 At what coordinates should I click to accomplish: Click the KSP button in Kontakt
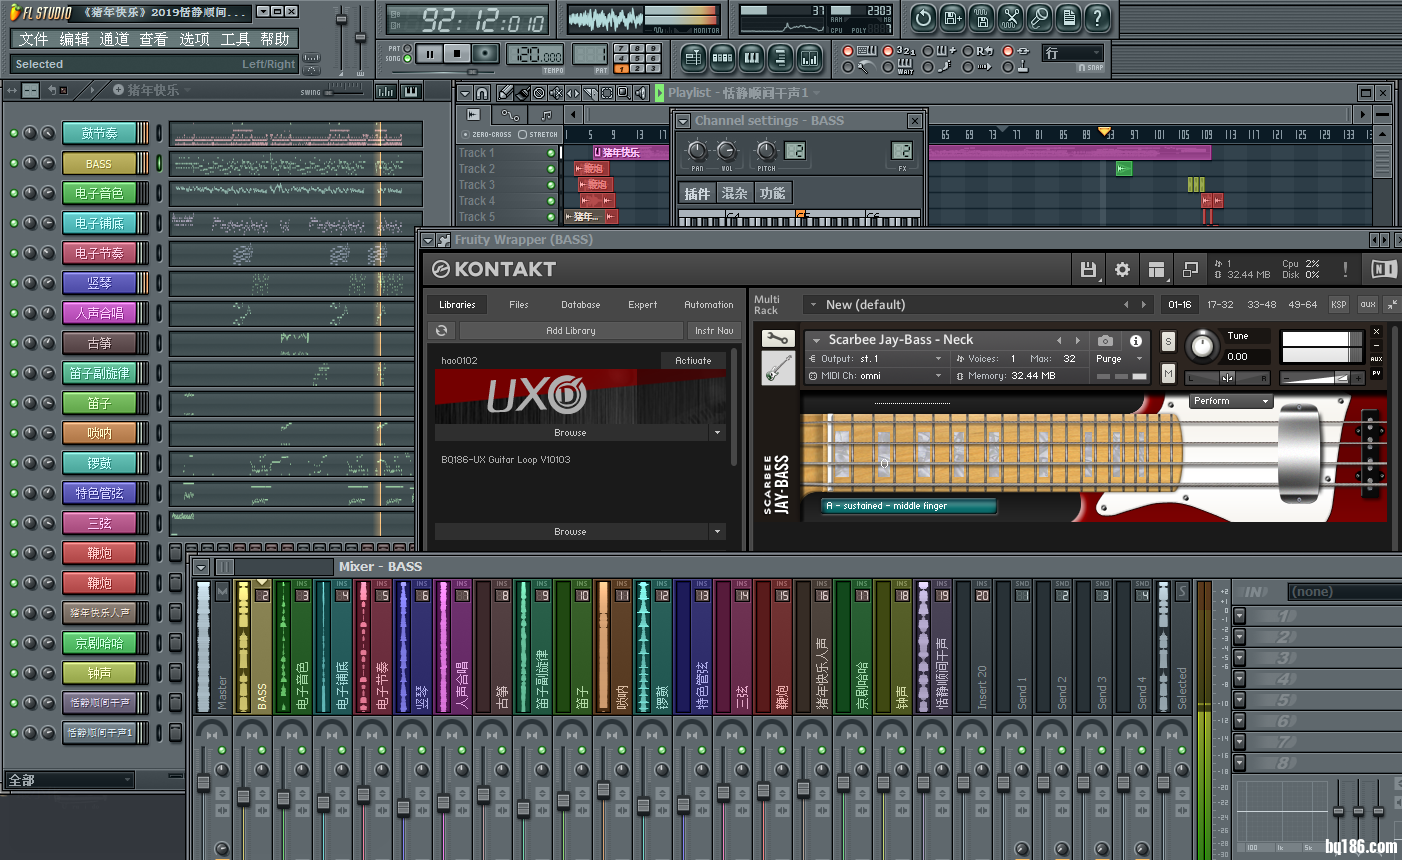tap(1339, 304)
